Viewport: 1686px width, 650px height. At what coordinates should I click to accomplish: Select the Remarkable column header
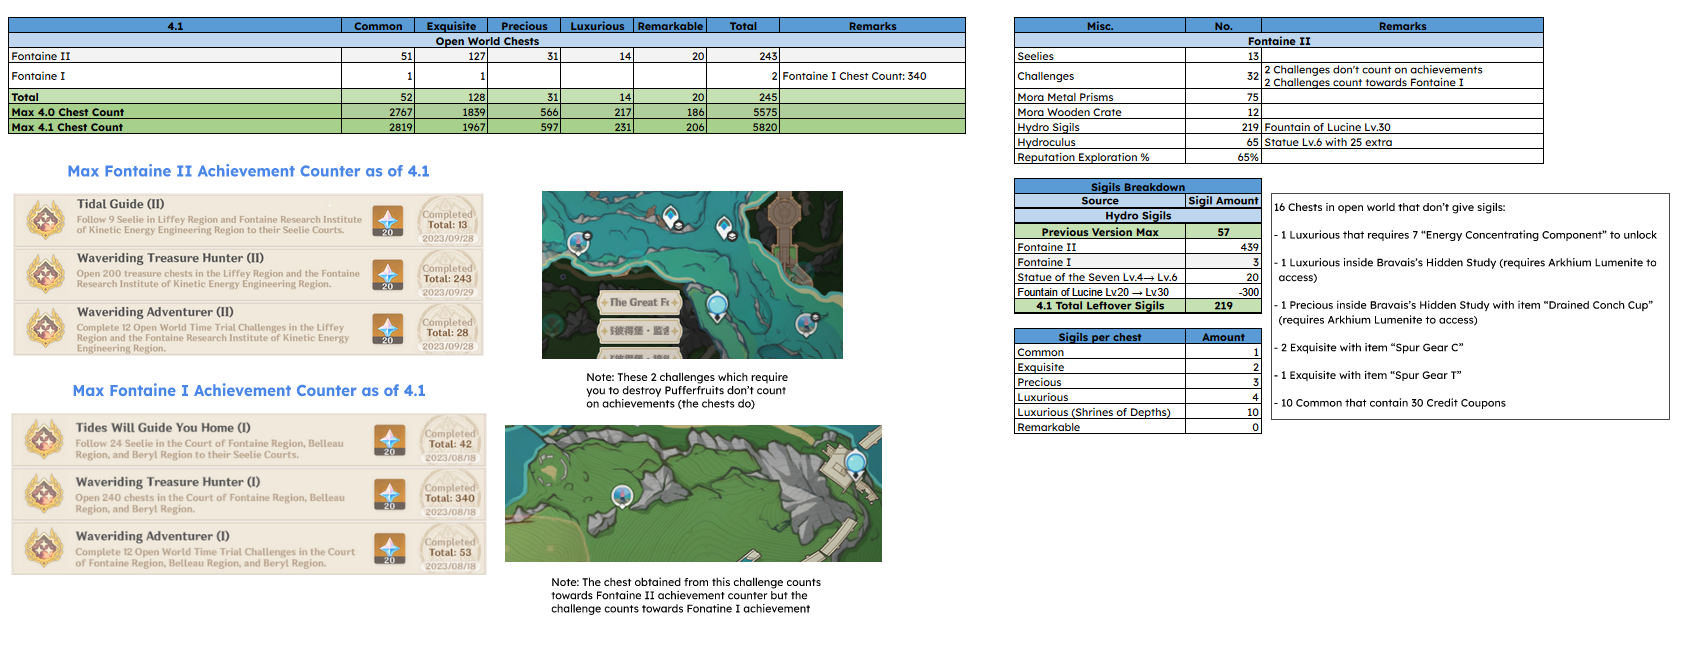pyautogui.click(x=670, y=26)
